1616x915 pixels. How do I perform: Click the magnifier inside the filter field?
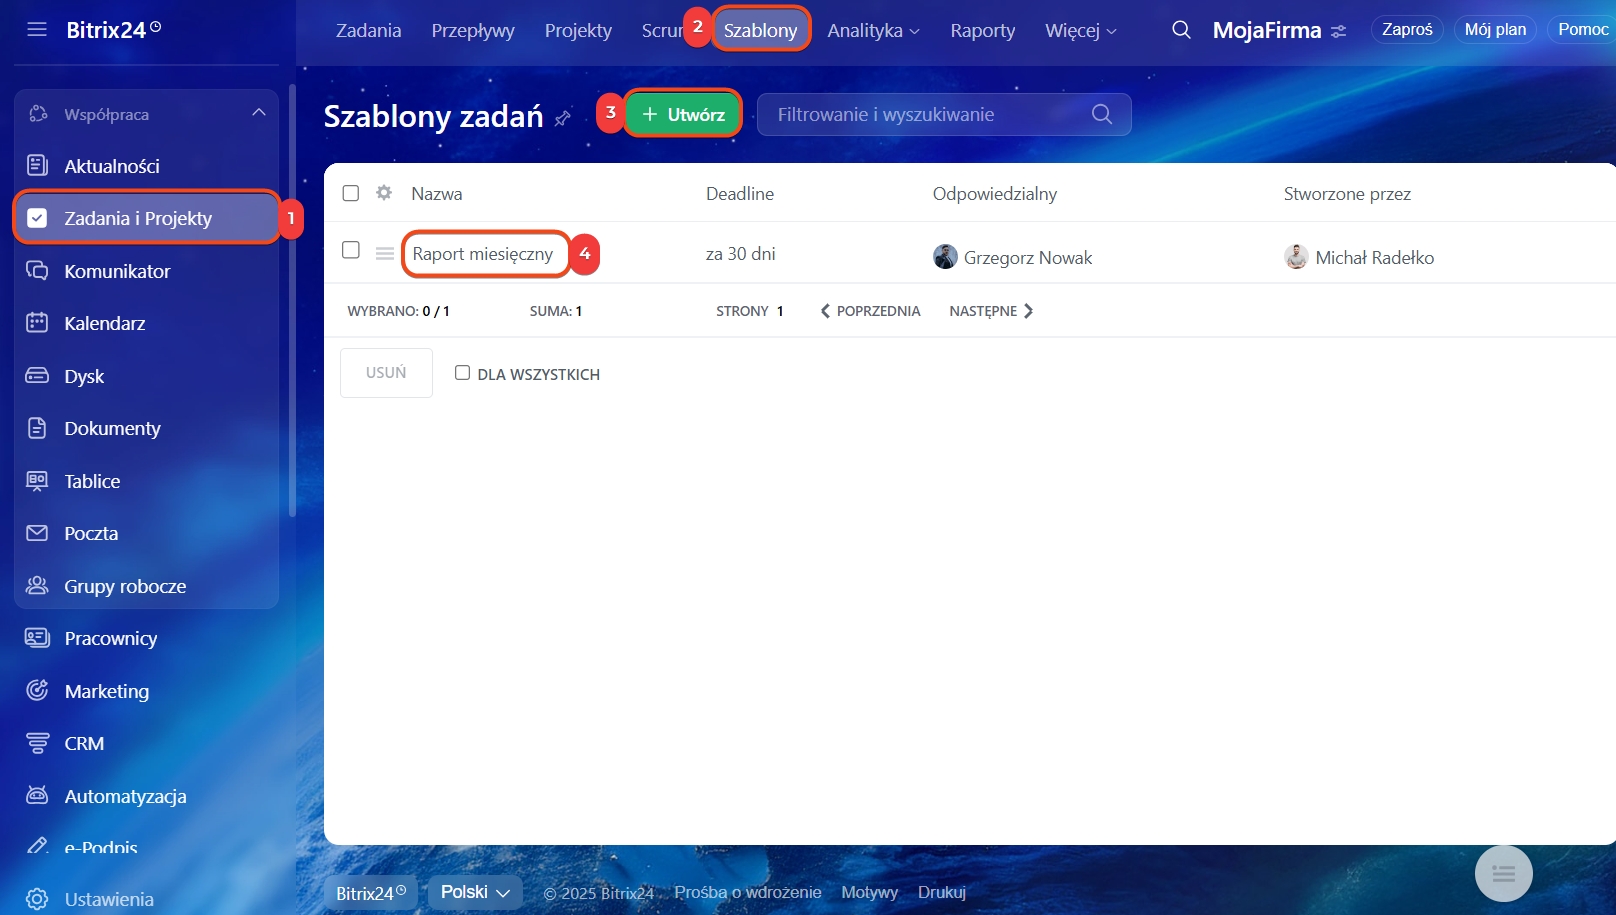click(1102, 114)
